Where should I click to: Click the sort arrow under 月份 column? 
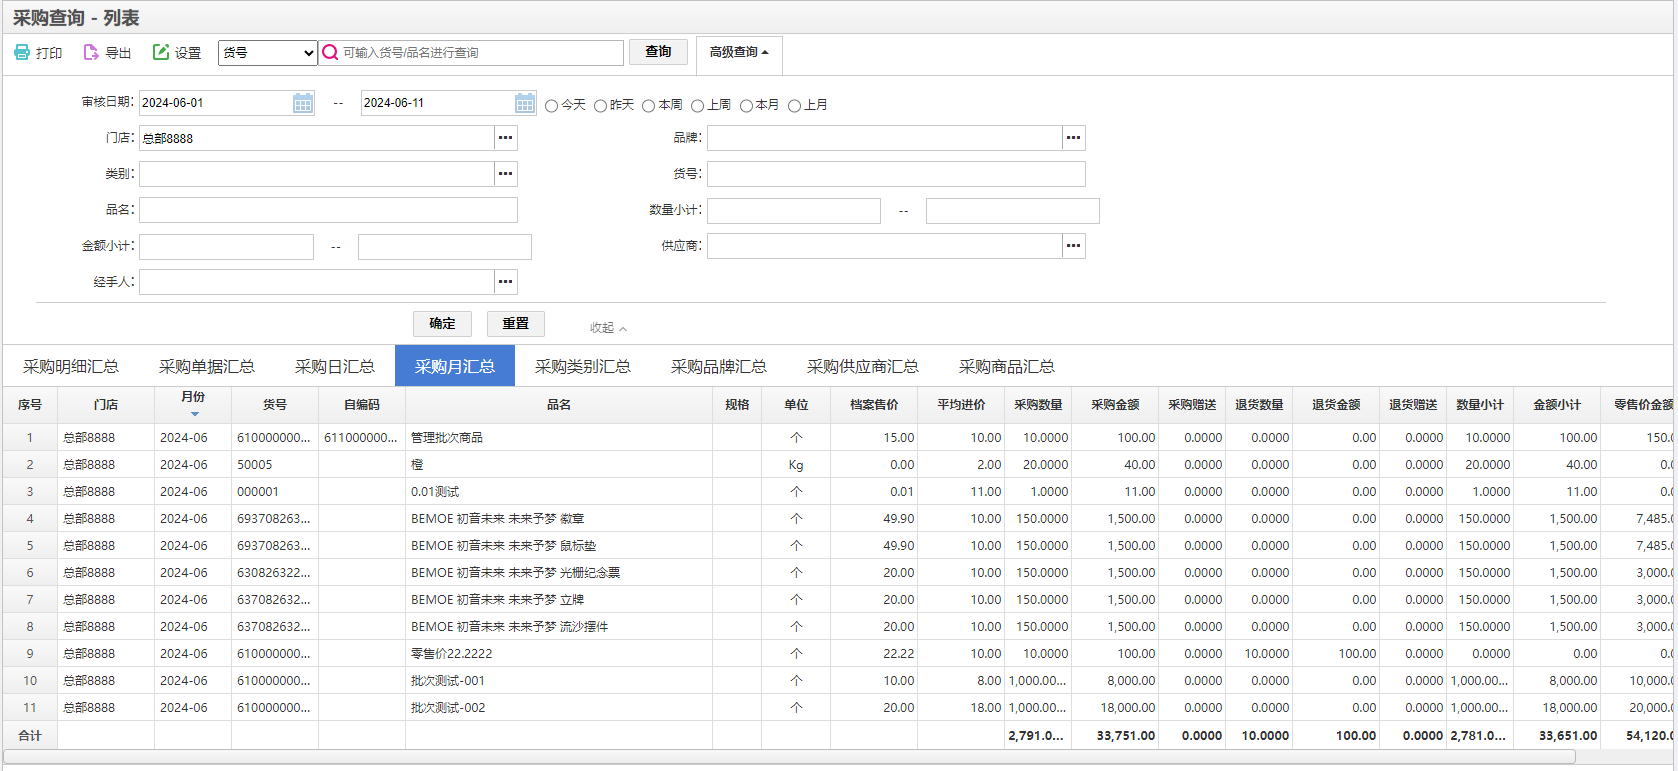click(x=194, y=414)
